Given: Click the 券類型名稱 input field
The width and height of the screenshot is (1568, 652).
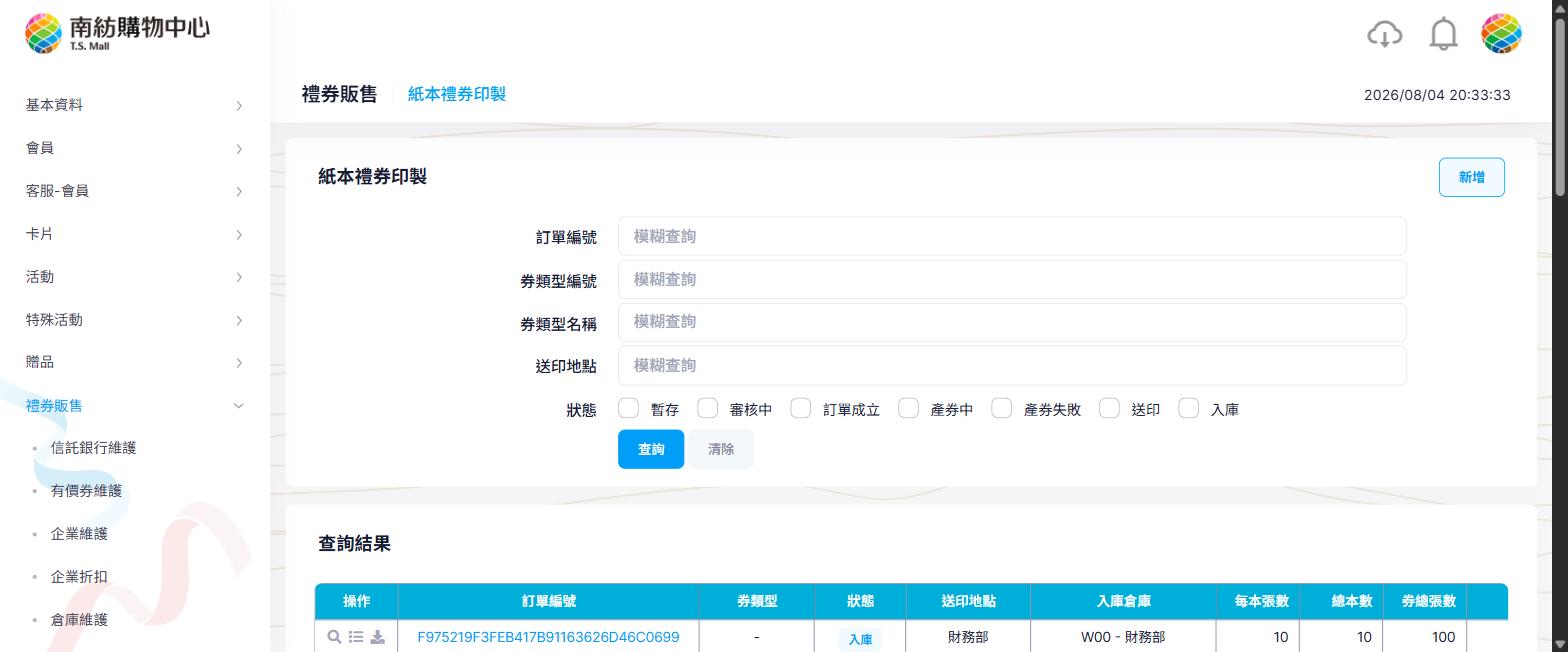Looking at the screenshot, I should coord(1012,322).
